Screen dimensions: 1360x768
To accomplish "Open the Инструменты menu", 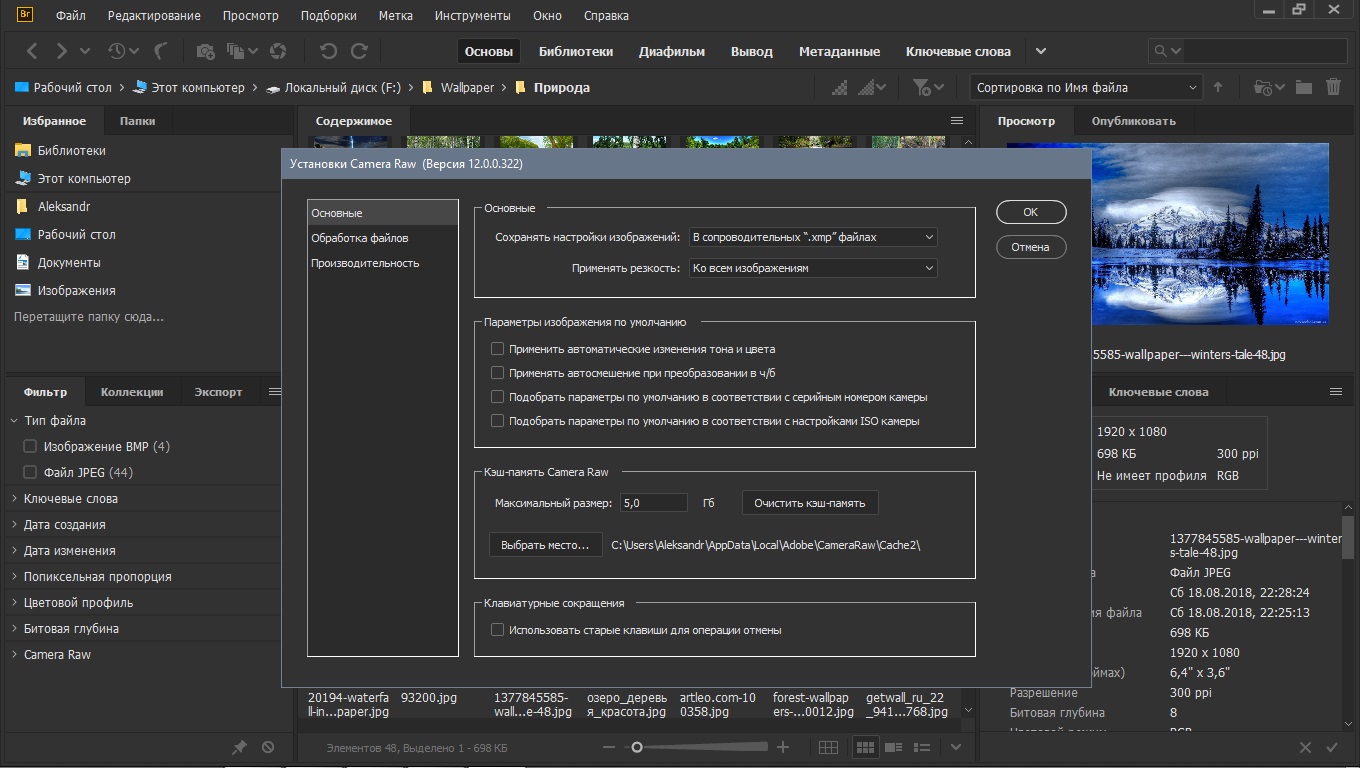I will (472, 16).
